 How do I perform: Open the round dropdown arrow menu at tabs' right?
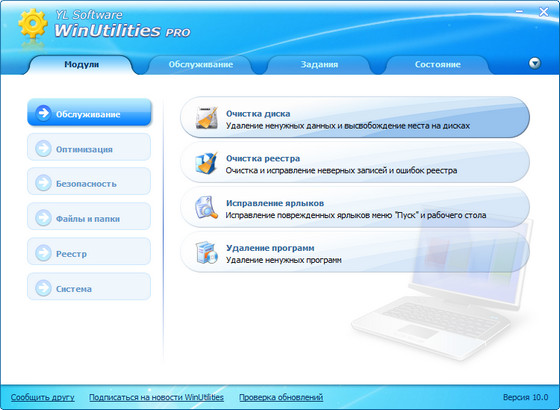coord(534,64)
